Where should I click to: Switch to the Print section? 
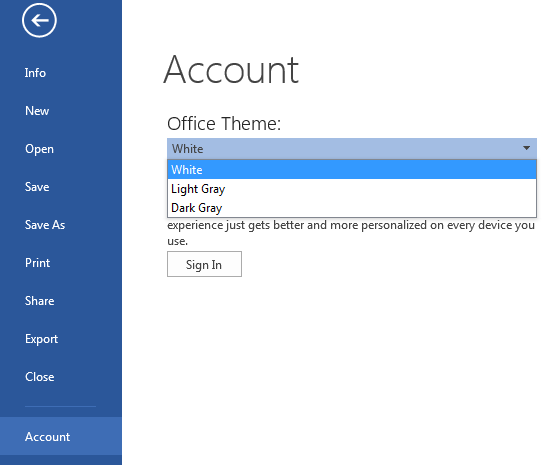(38, 263)
